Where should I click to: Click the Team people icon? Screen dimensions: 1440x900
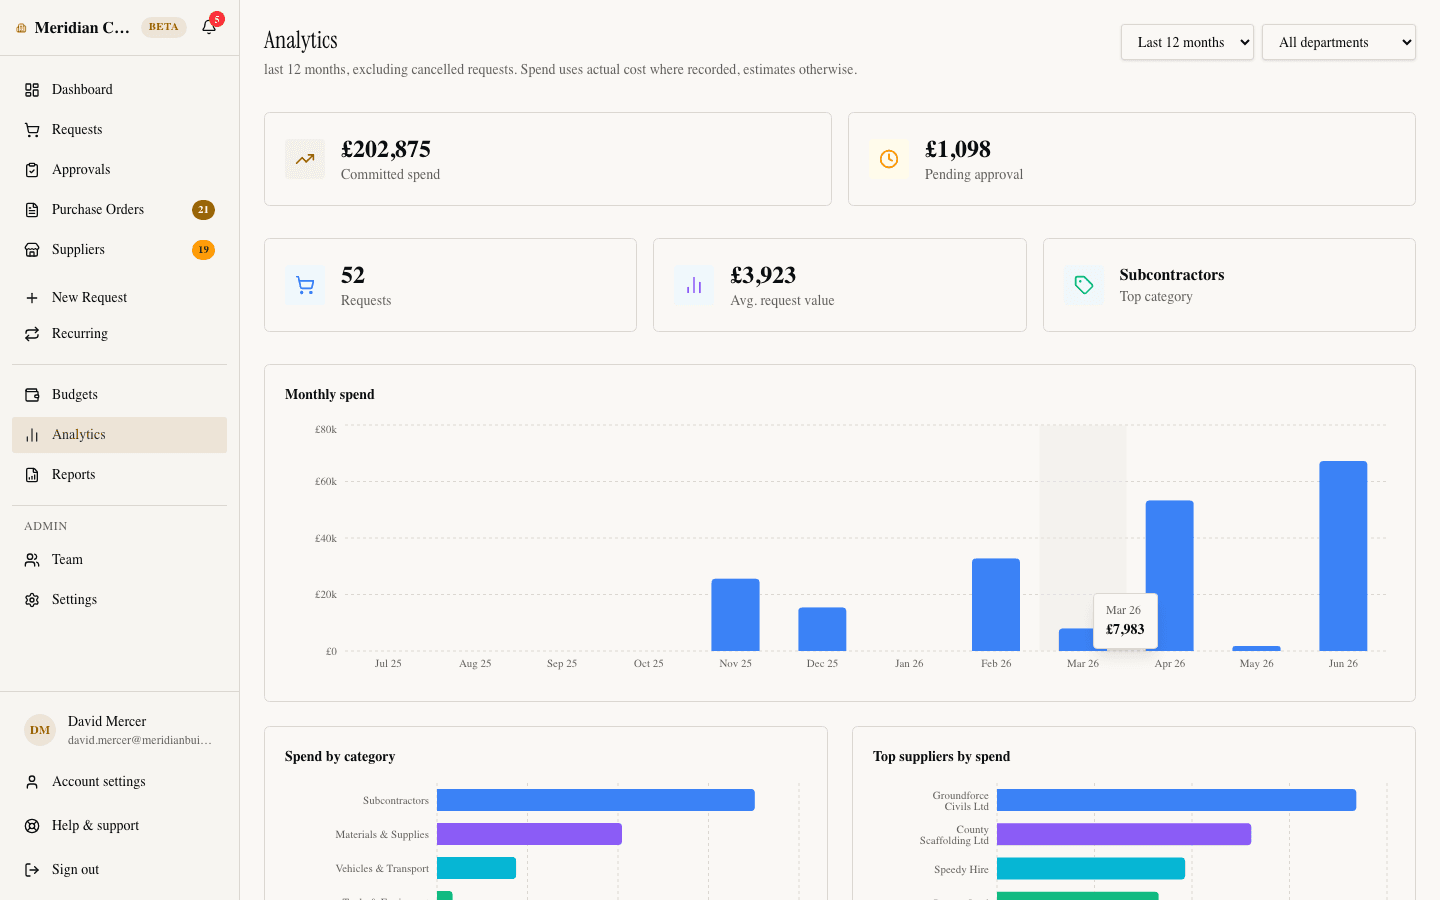pos(32,560)
